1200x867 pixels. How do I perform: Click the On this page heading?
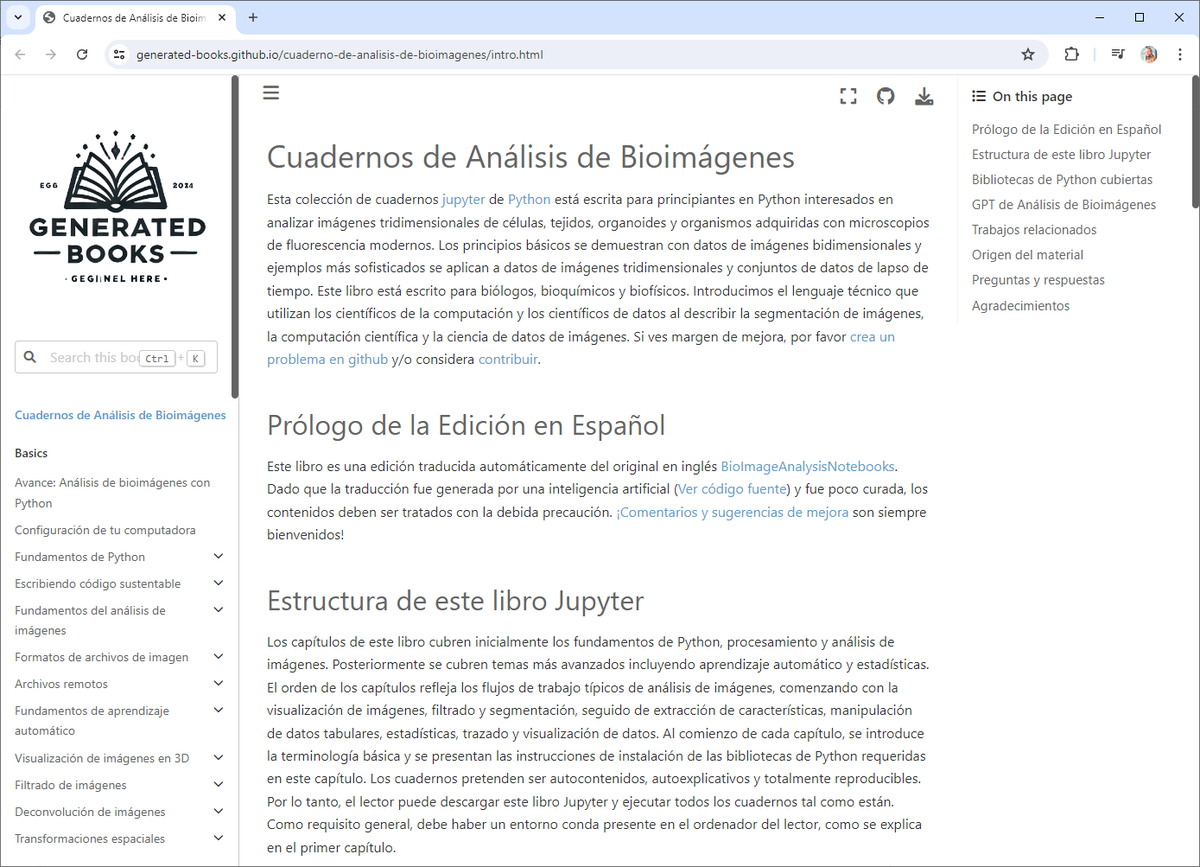click(x=1022, y=97)
